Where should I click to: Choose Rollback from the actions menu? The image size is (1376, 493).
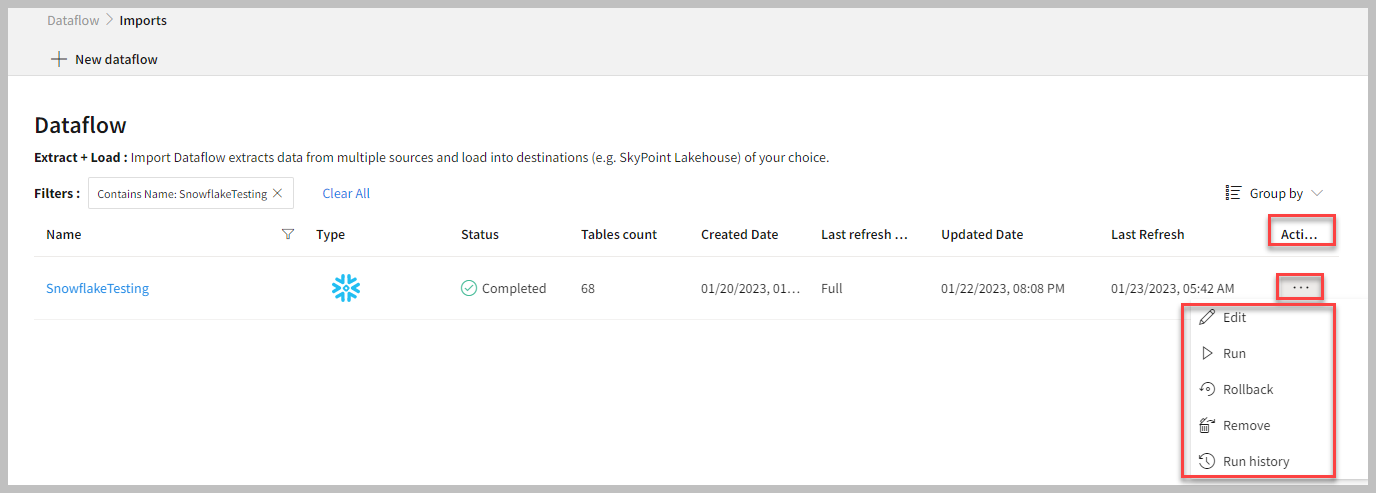[1248, 389]
